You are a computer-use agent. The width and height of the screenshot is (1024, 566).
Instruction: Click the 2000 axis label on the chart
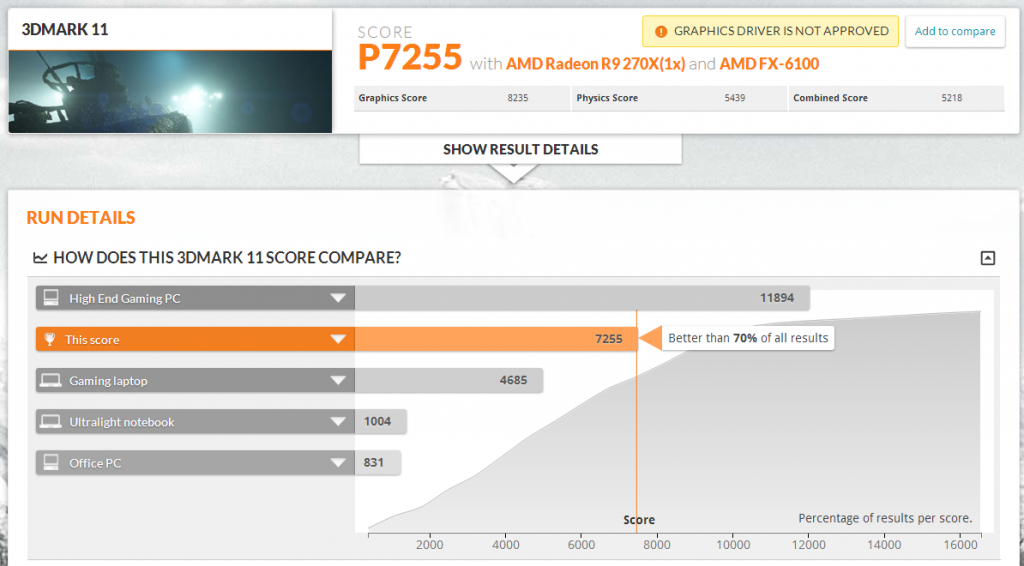pos(430,544)
